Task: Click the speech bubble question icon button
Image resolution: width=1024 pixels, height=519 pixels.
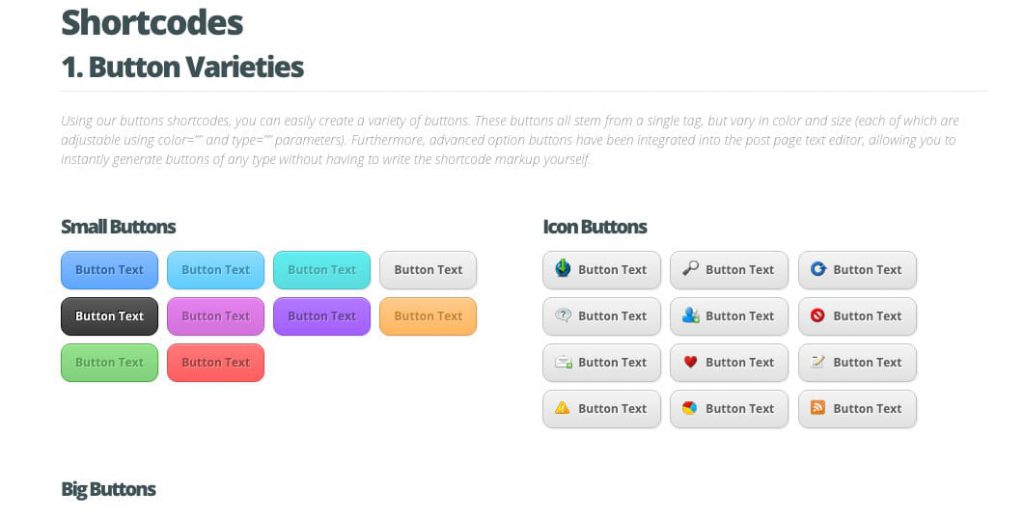Action: click(601, 316)
